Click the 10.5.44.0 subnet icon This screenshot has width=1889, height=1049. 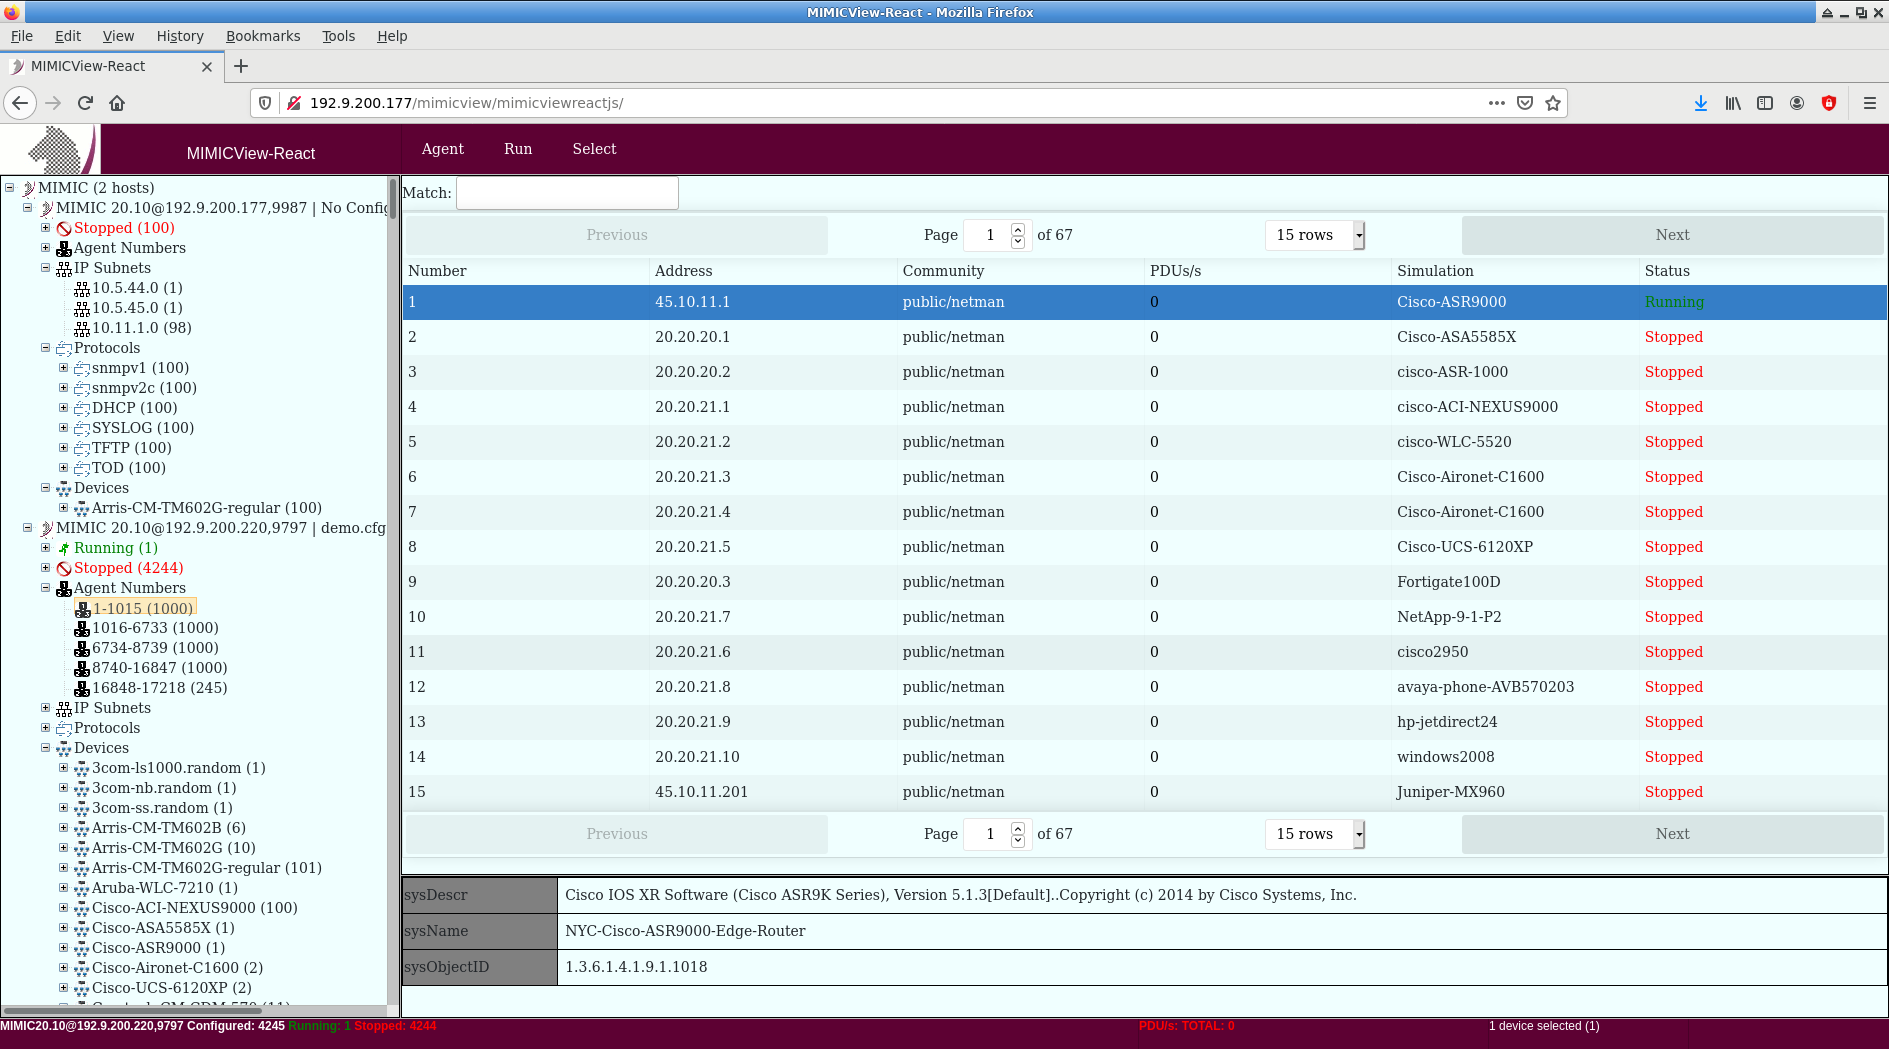coord(82,288)
